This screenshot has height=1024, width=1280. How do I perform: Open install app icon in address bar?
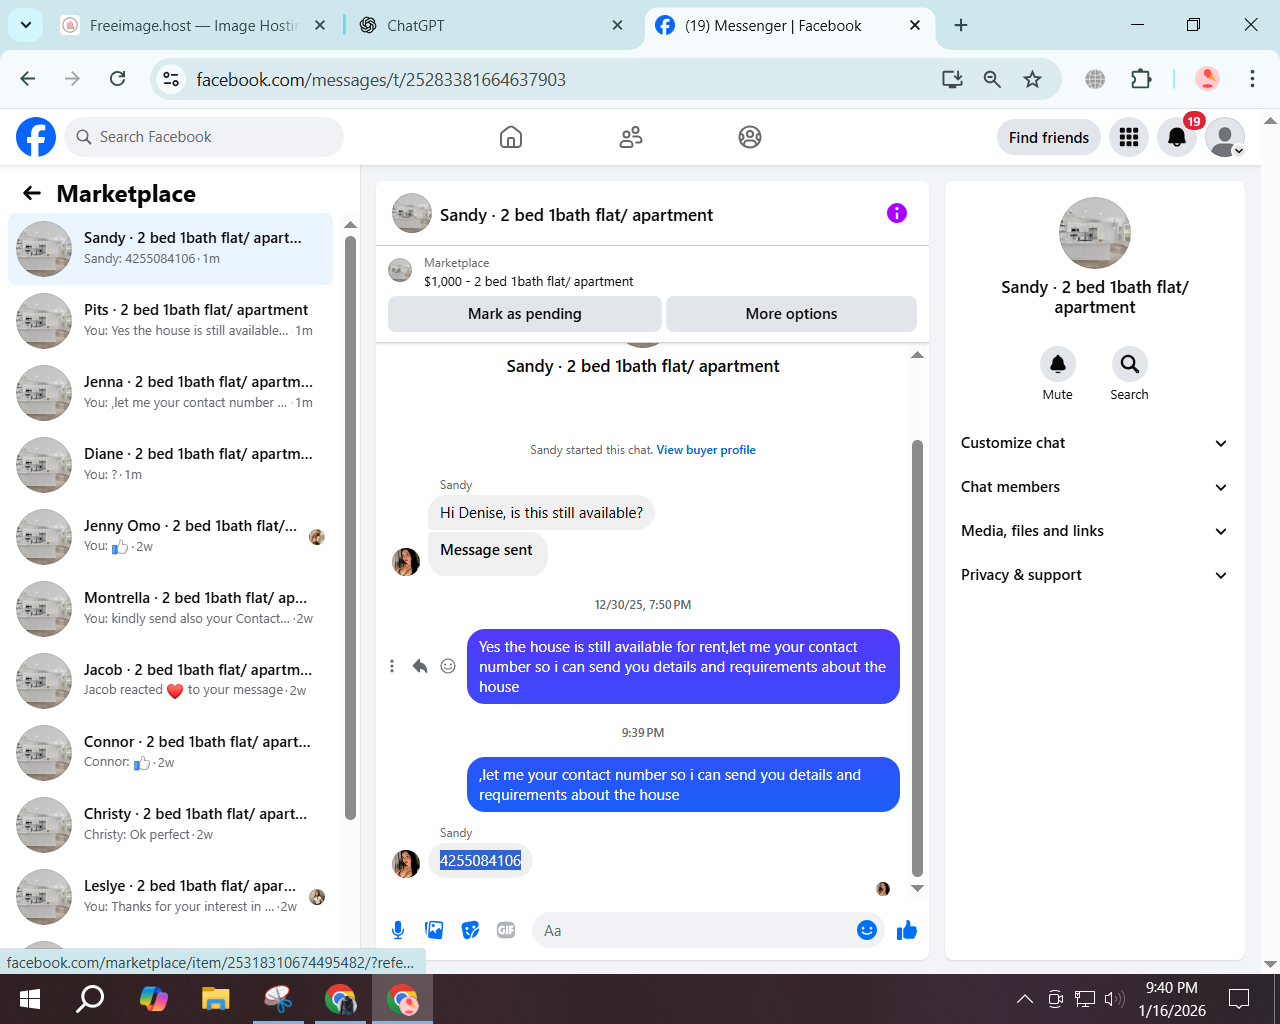(x=952, y=79)
